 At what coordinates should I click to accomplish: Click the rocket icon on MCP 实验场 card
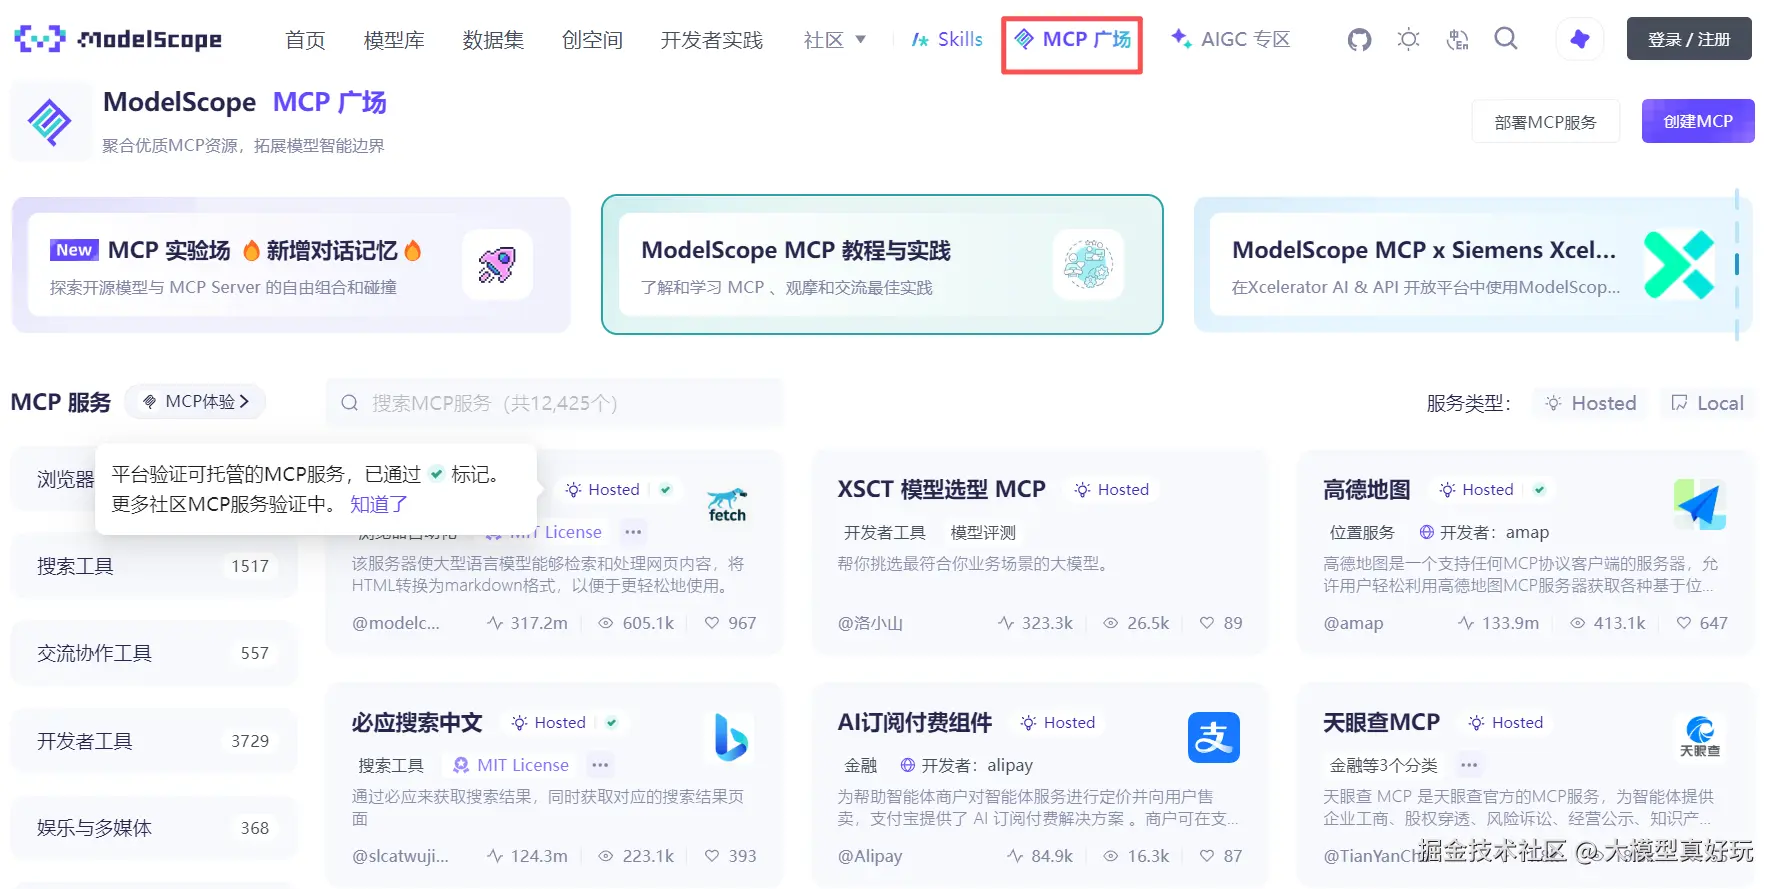pos(497,264)
